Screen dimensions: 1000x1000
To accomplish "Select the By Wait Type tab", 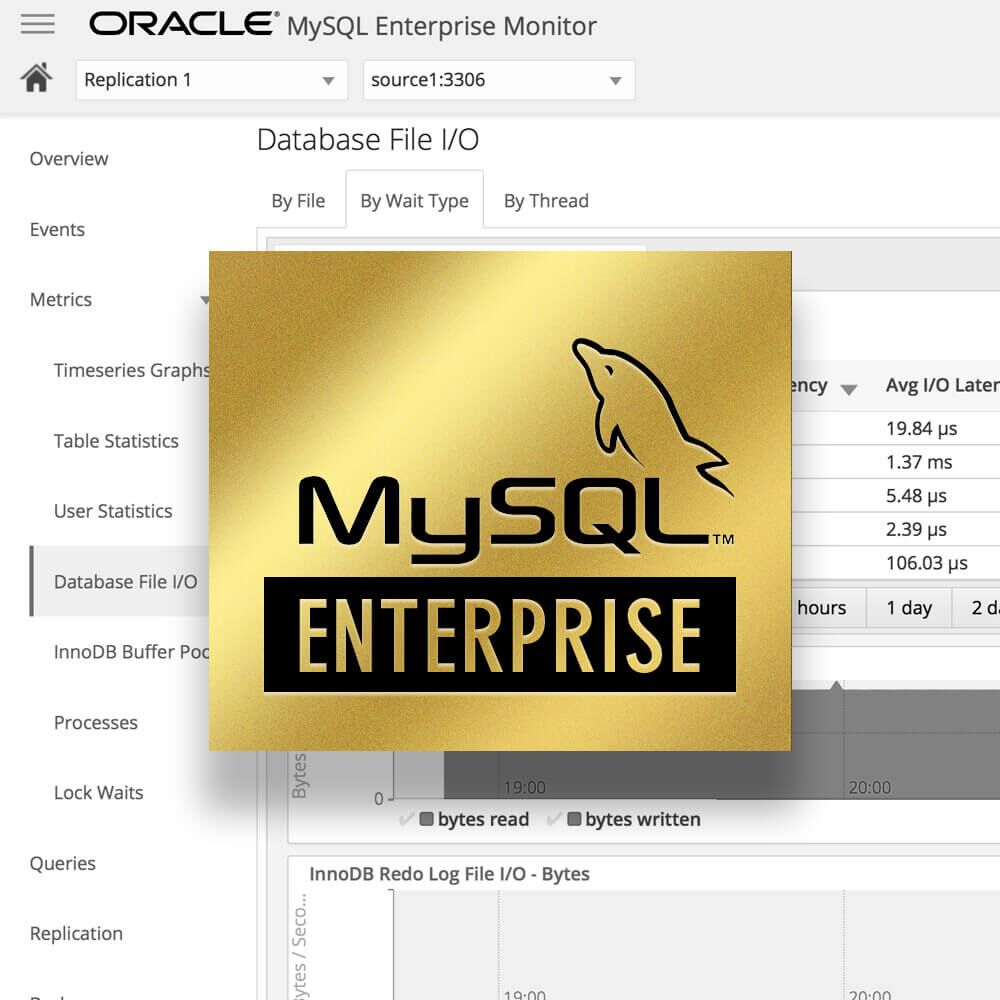I will tap(414, 201).
